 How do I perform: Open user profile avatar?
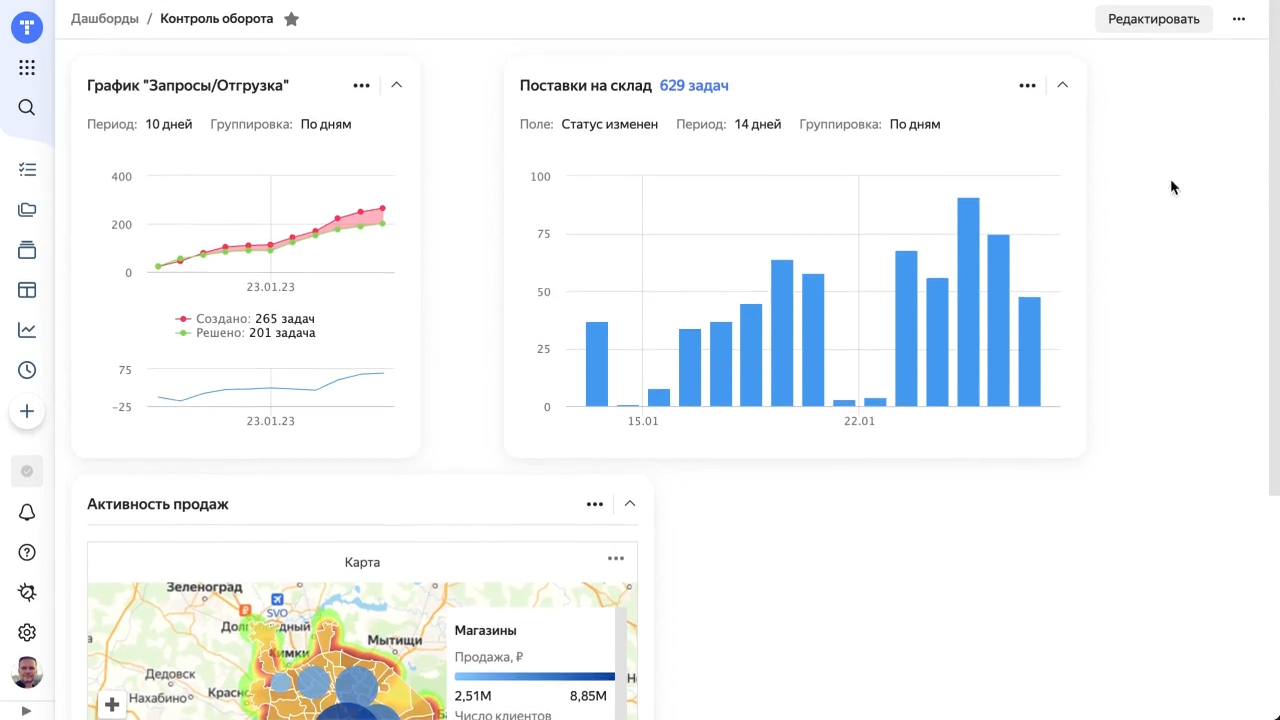[27, 672]
